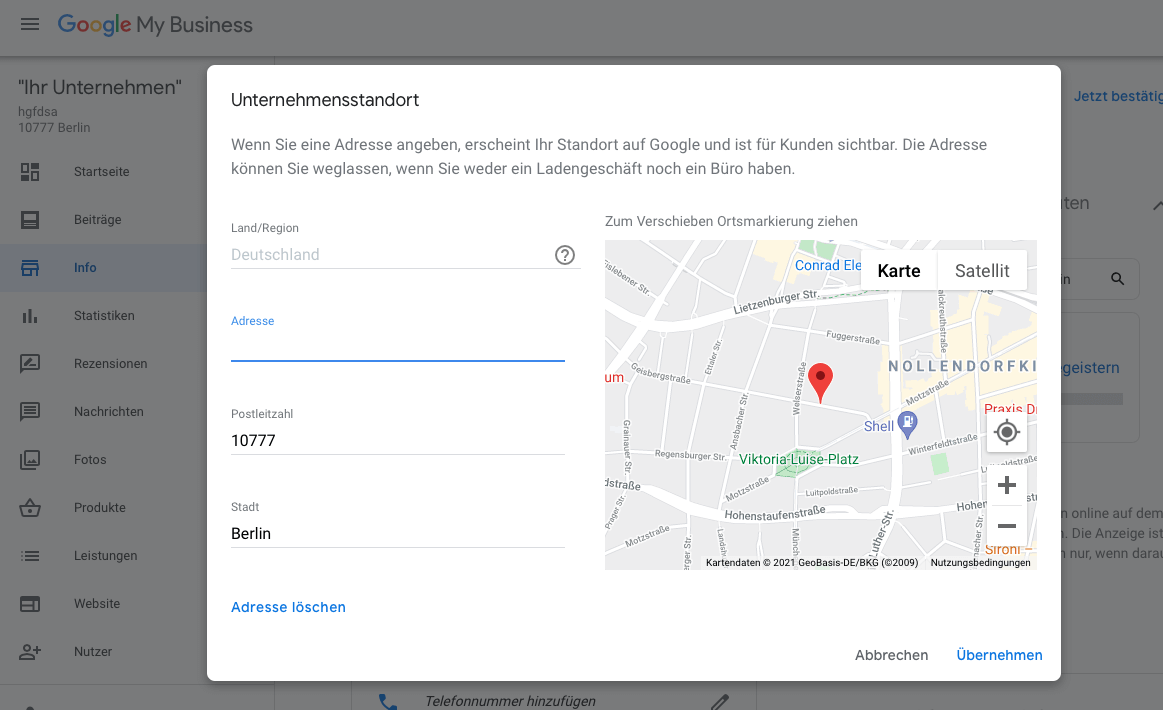Click the Beiträge posts icon
1163x710 pixels.
point(30,220)
